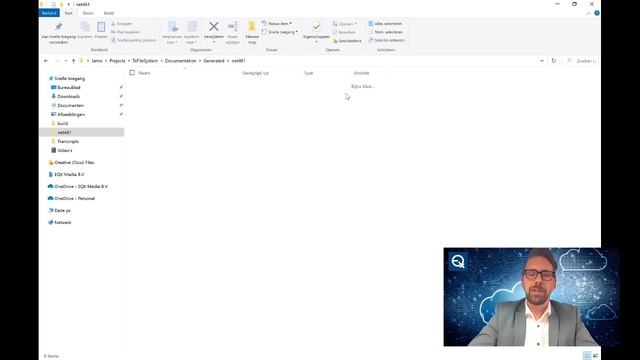The height and width of the screenshot is (360, 640).
Task: Refresh the folder view
Action: 553,61
